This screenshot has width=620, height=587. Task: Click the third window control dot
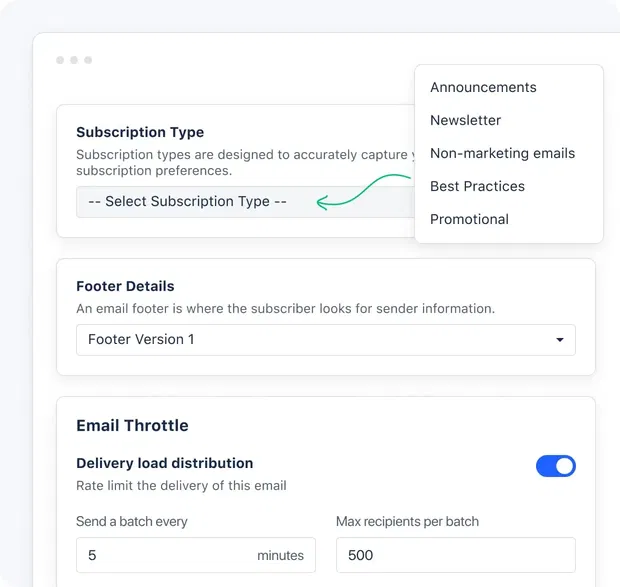(88, 60)
